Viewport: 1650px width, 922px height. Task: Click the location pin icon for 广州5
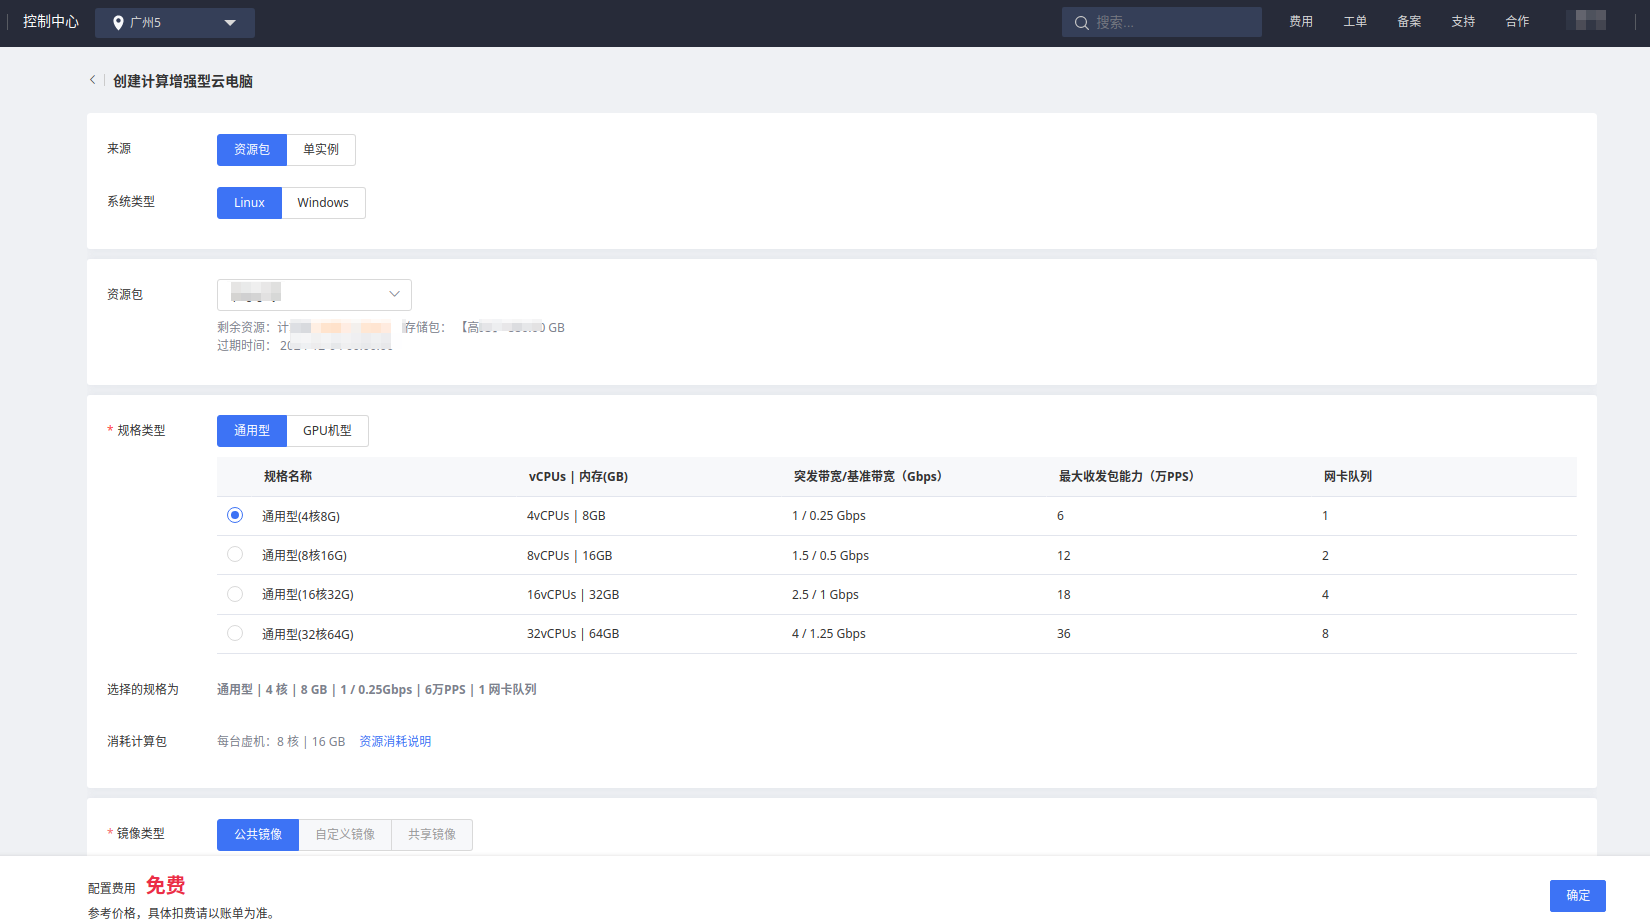click(x=118, y=23)
